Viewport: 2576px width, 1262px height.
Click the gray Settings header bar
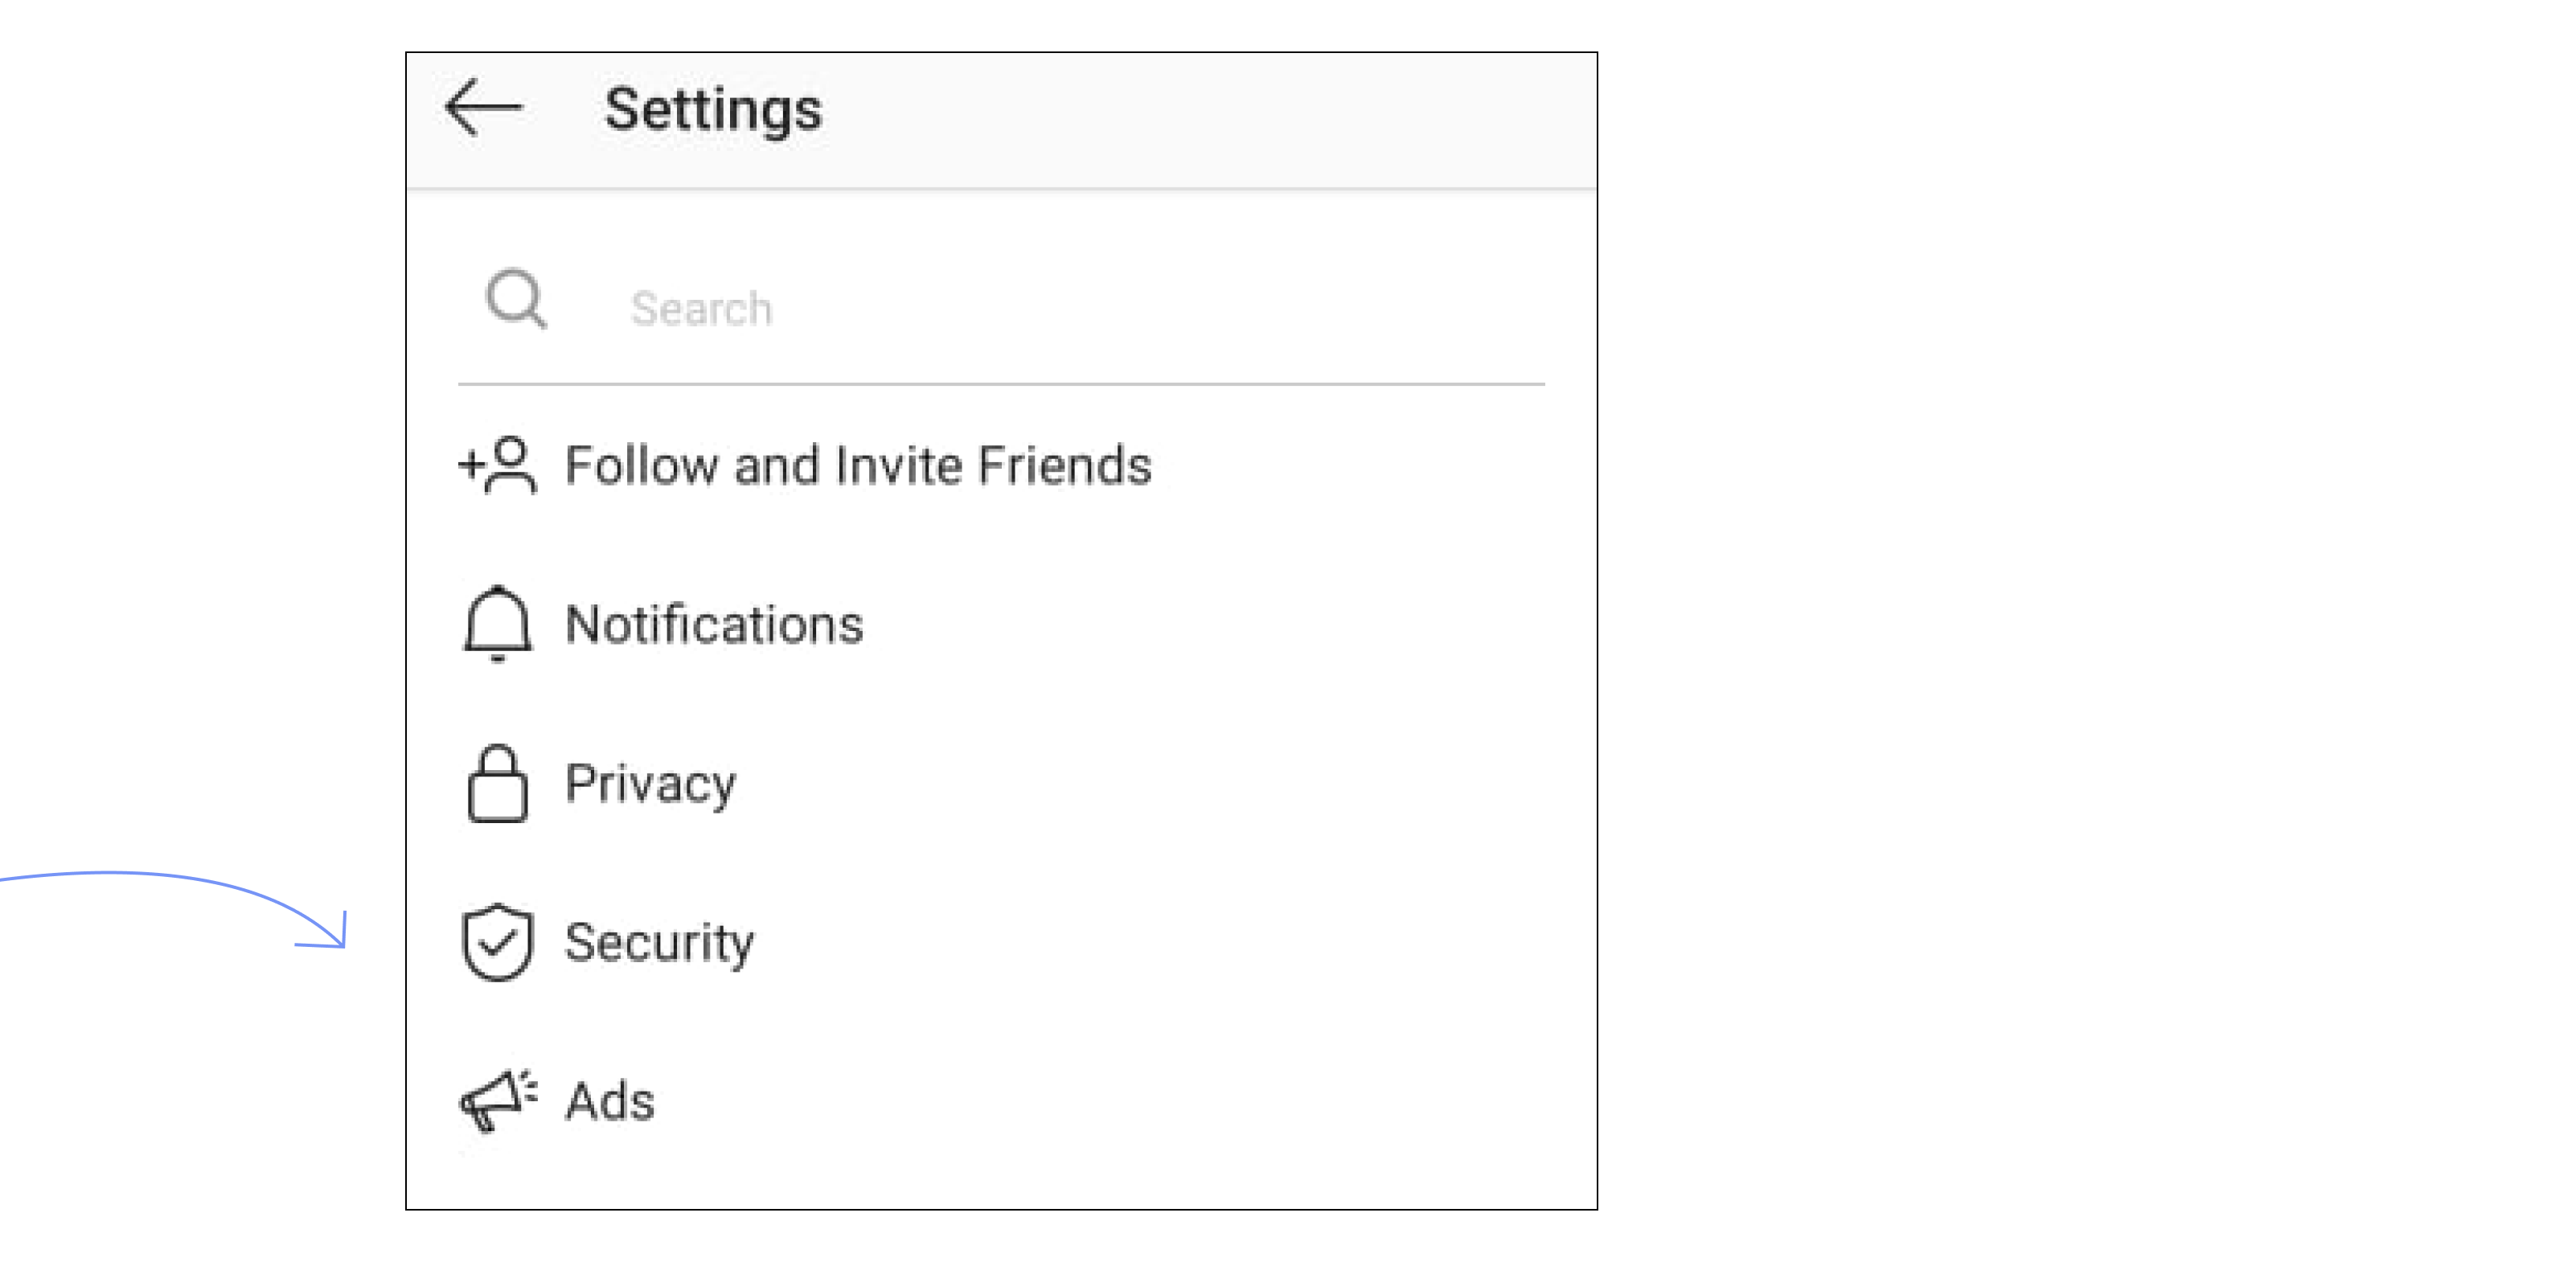coord(1001,120)
